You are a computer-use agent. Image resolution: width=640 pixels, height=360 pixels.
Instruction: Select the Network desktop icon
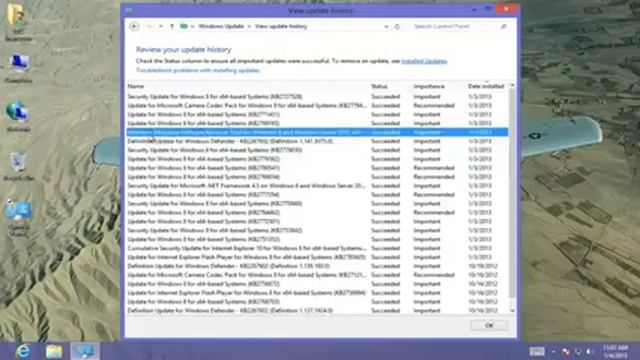[x=18, y=117]
